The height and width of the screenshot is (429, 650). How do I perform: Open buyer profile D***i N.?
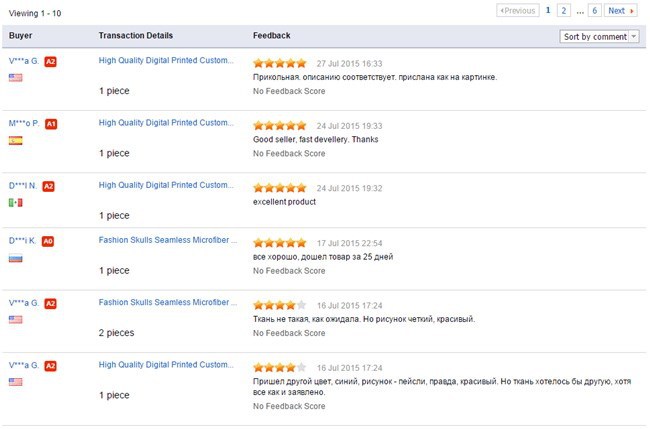click(x=23, y=186)
